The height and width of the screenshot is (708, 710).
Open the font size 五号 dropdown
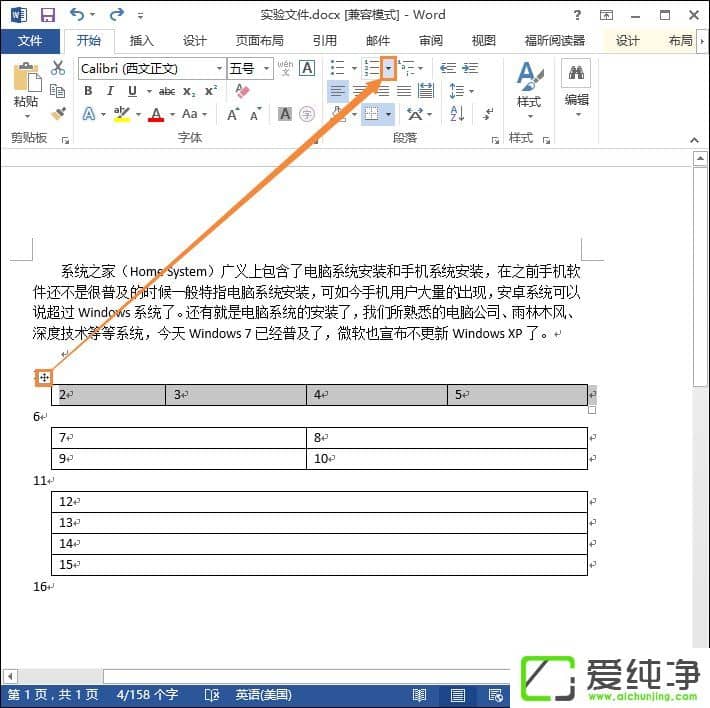(266, 68)
